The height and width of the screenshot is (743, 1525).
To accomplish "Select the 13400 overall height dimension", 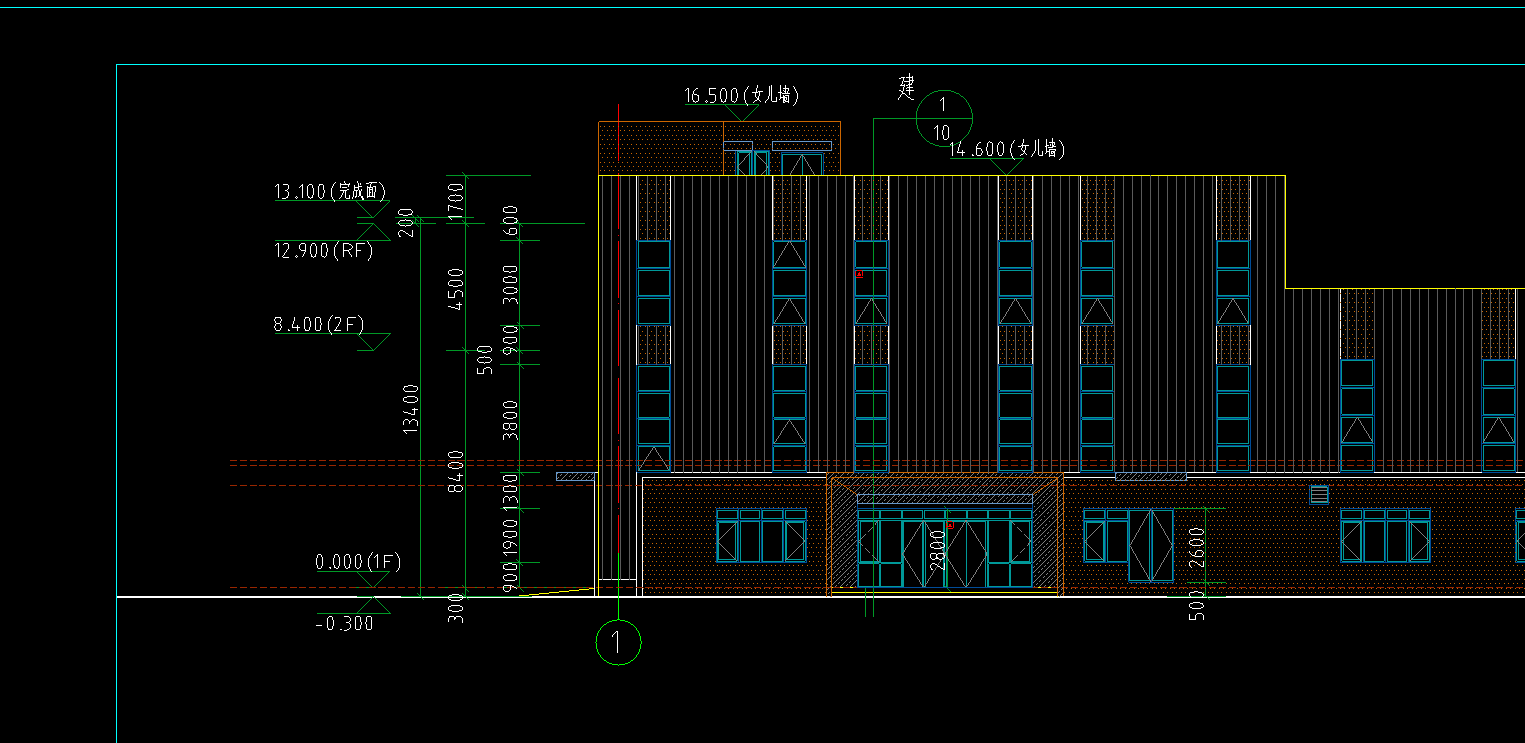I will coord(410,408).
